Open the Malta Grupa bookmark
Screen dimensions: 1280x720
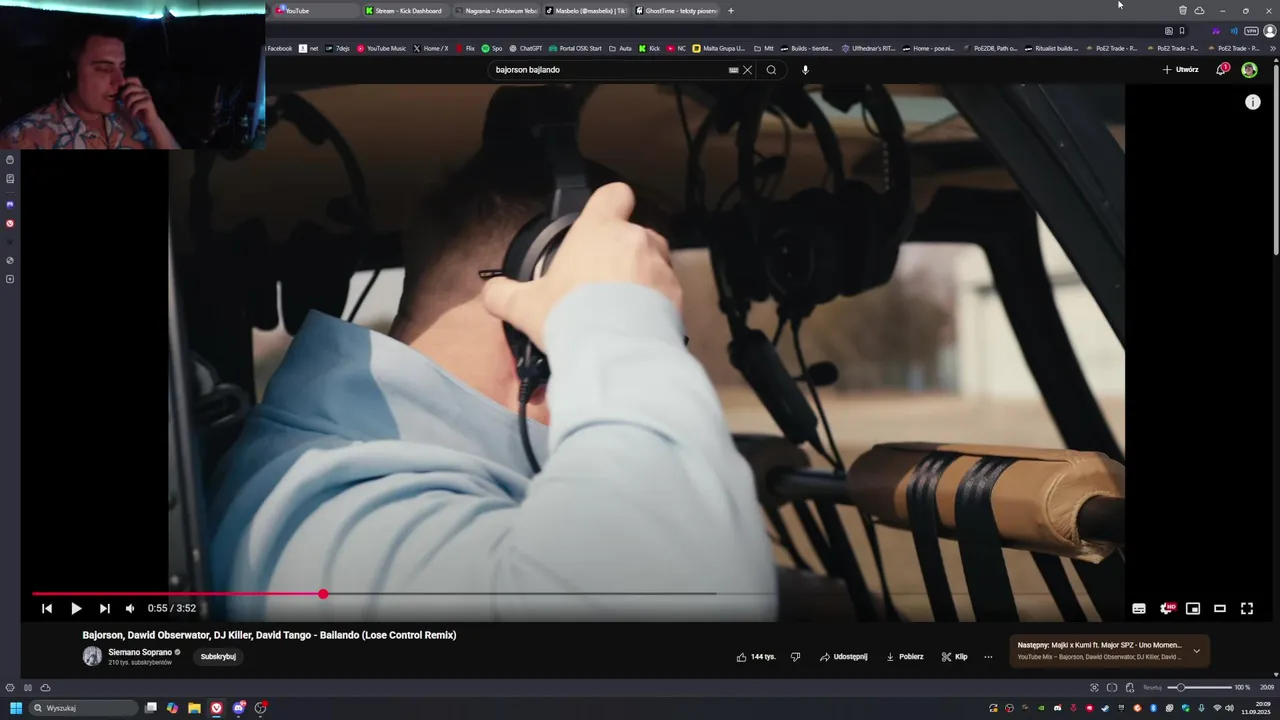719,48
